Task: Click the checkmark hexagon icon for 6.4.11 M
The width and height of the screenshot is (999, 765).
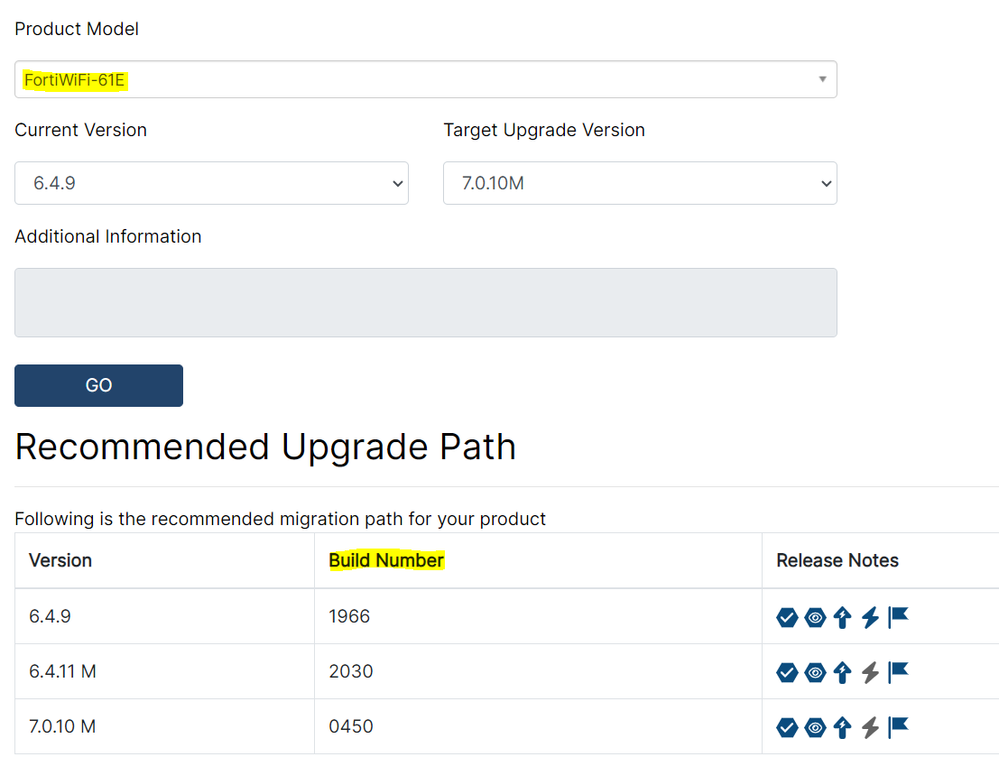Action: pyautogui.click(x=787, y=673)
